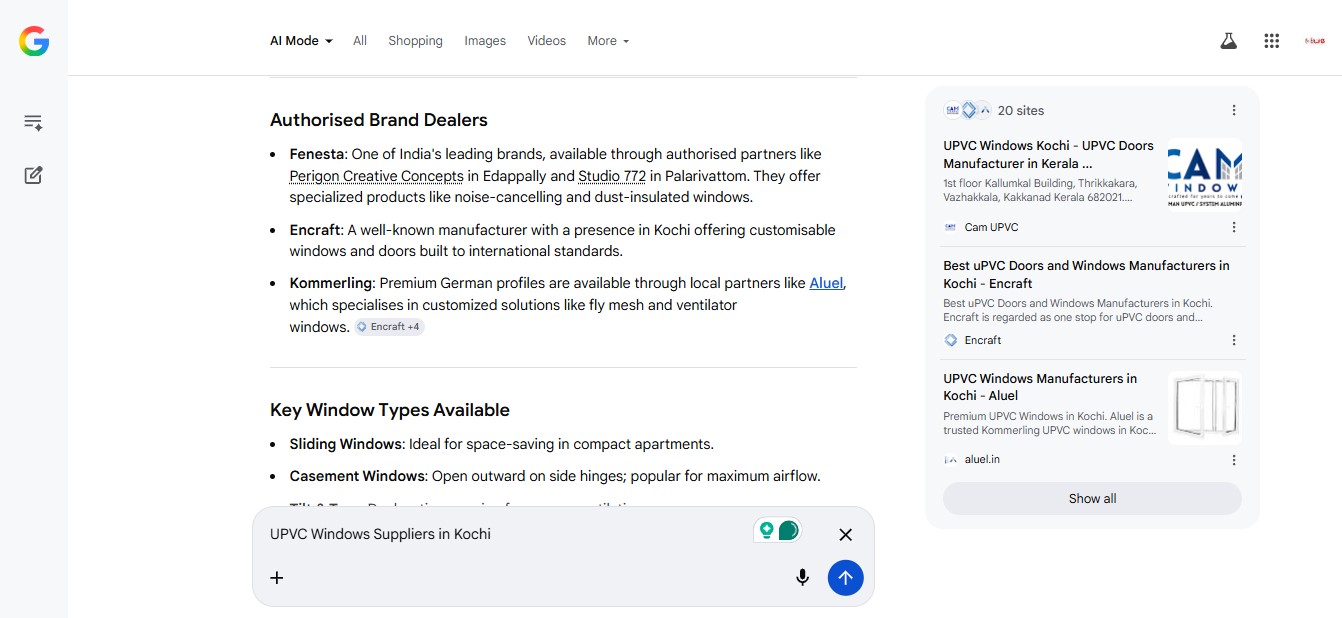Open more options for the 20 sites panel
Screen dimensions: 1342x618
pyautogui.click(x=1234, y=111)
